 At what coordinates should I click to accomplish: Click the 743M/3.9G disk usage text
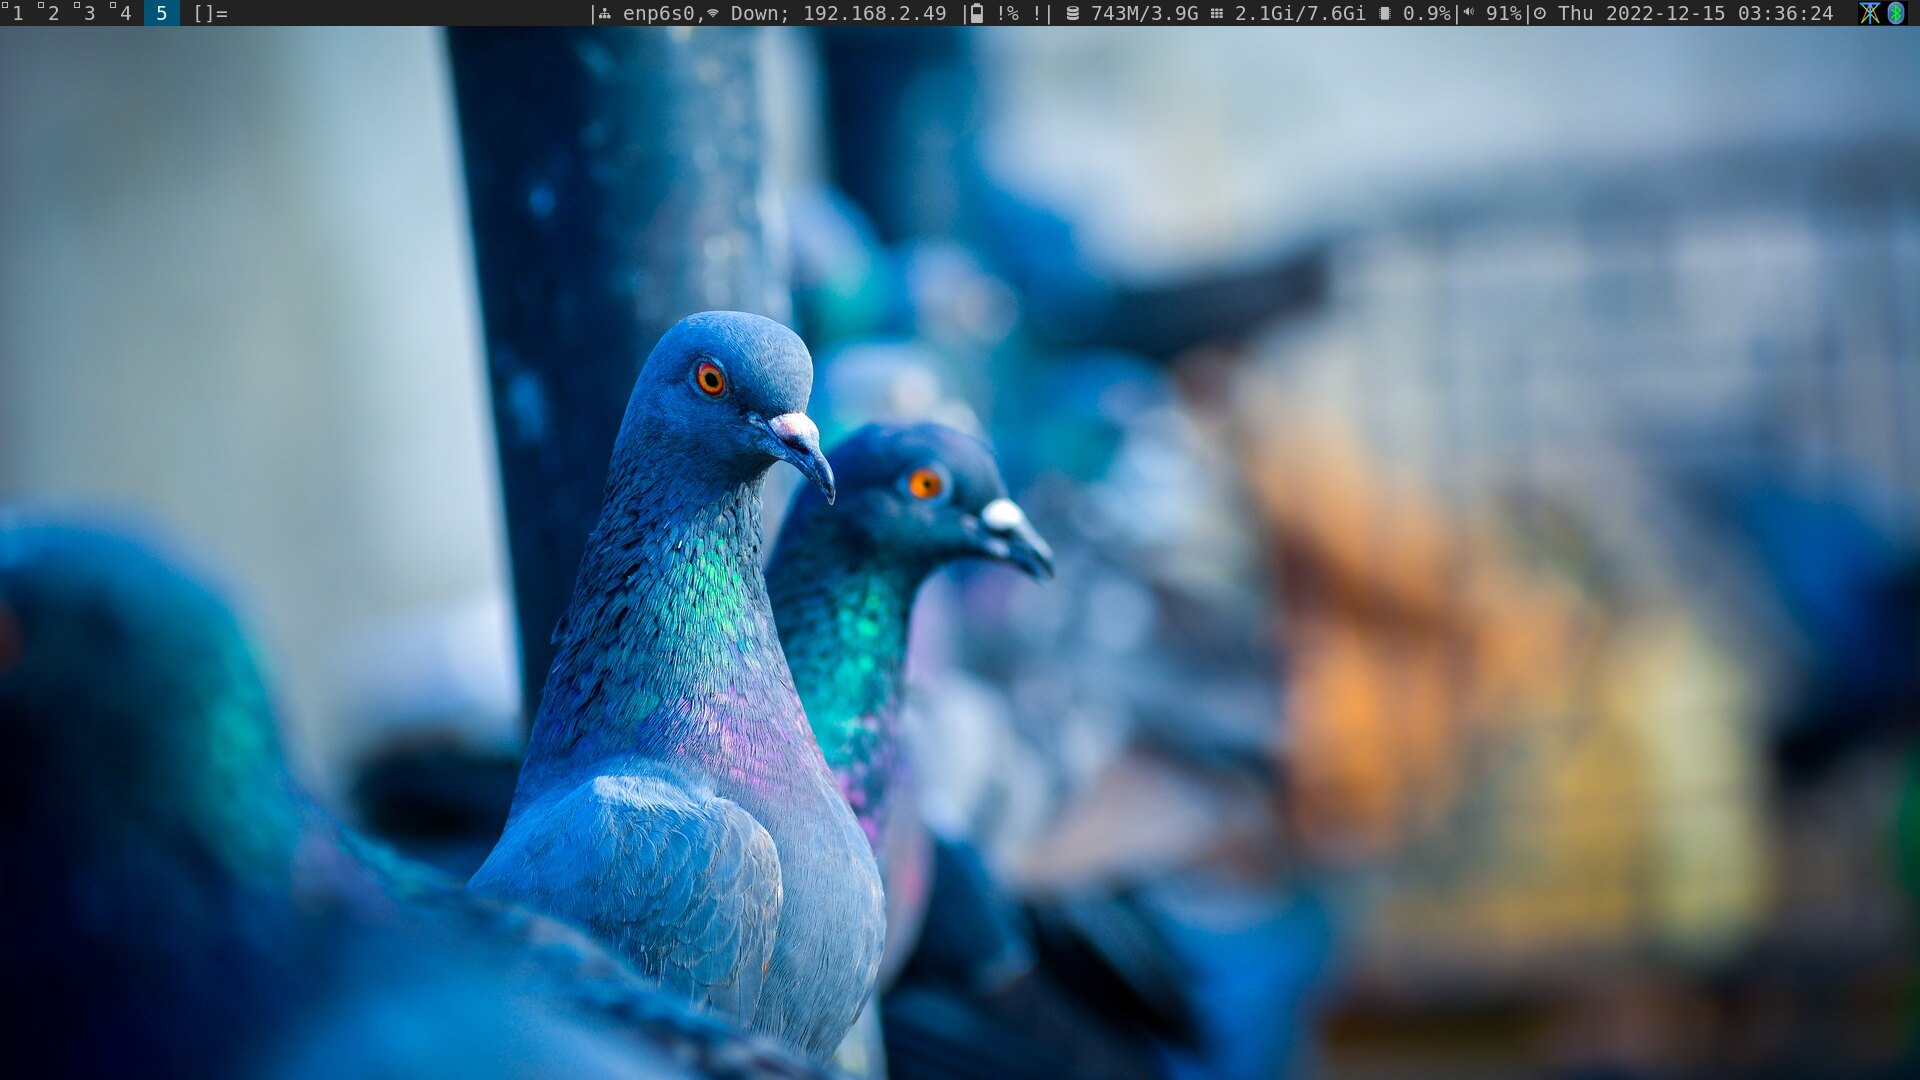tap(1144, 13)
